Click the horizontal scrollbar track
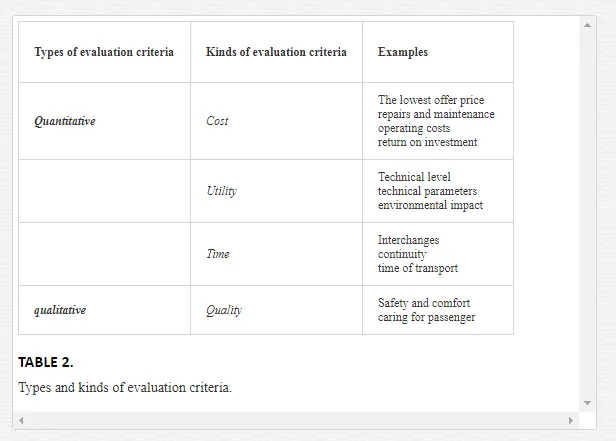Viewport: 616px width, 441px height. [296, 421]
